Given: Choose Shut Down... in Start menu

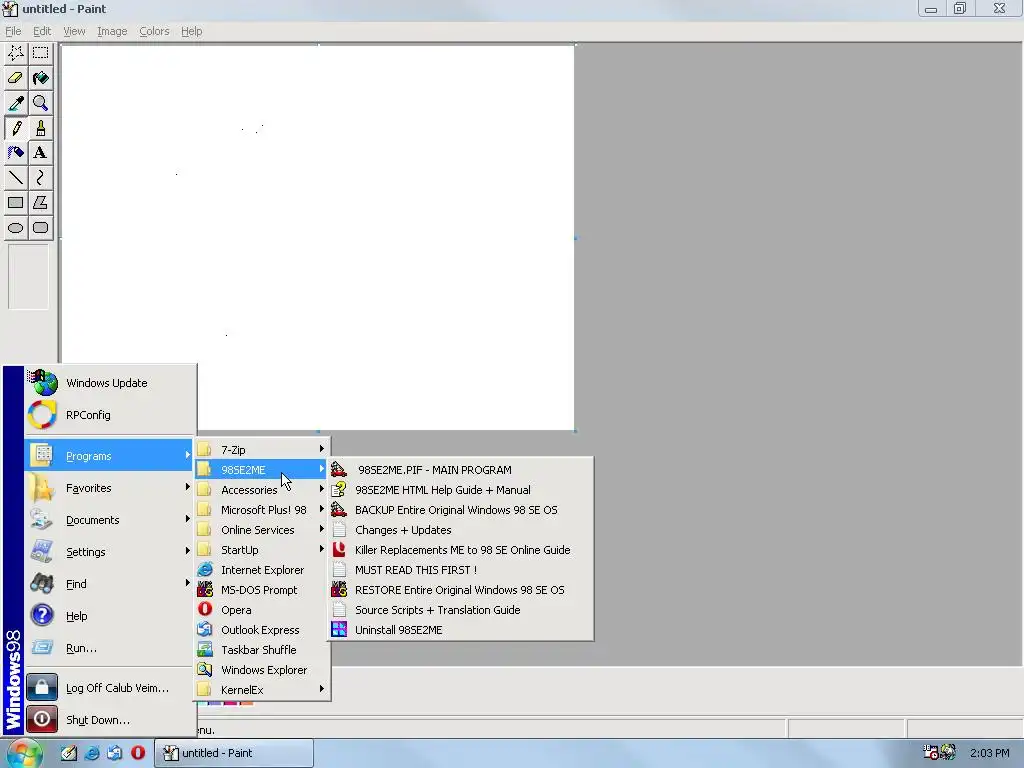Looking at the screenshot, I should [110, 720].
